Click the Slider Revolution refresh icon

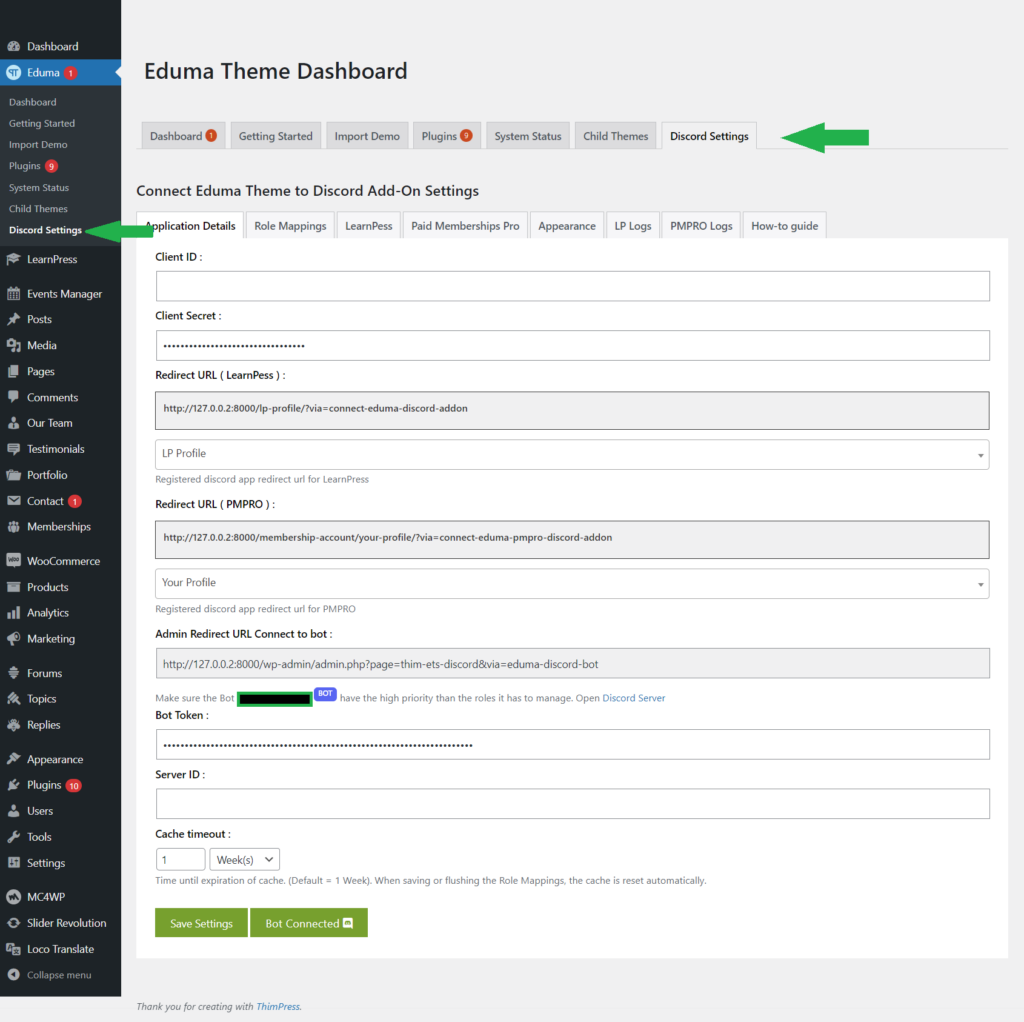coord(14,923)
